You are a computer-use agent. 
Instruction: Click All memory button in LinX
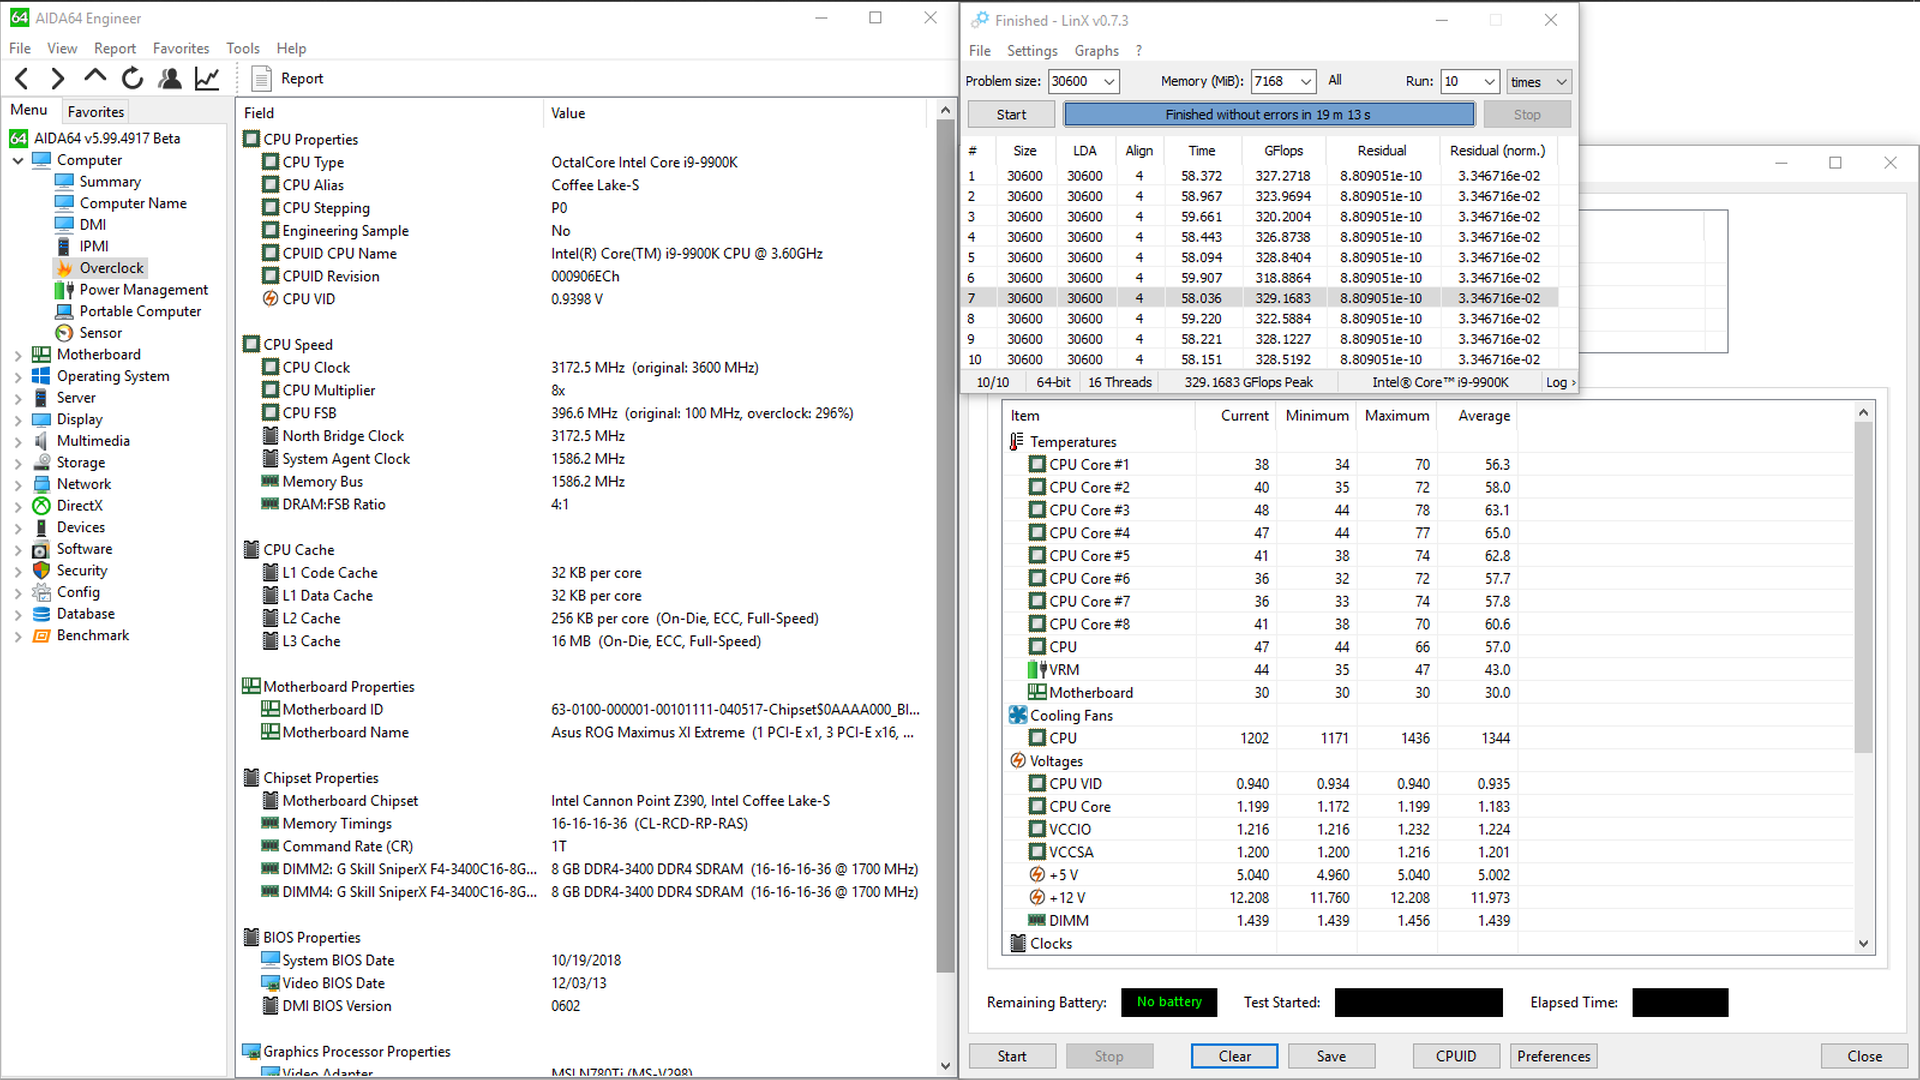(x=1335, y=80)
